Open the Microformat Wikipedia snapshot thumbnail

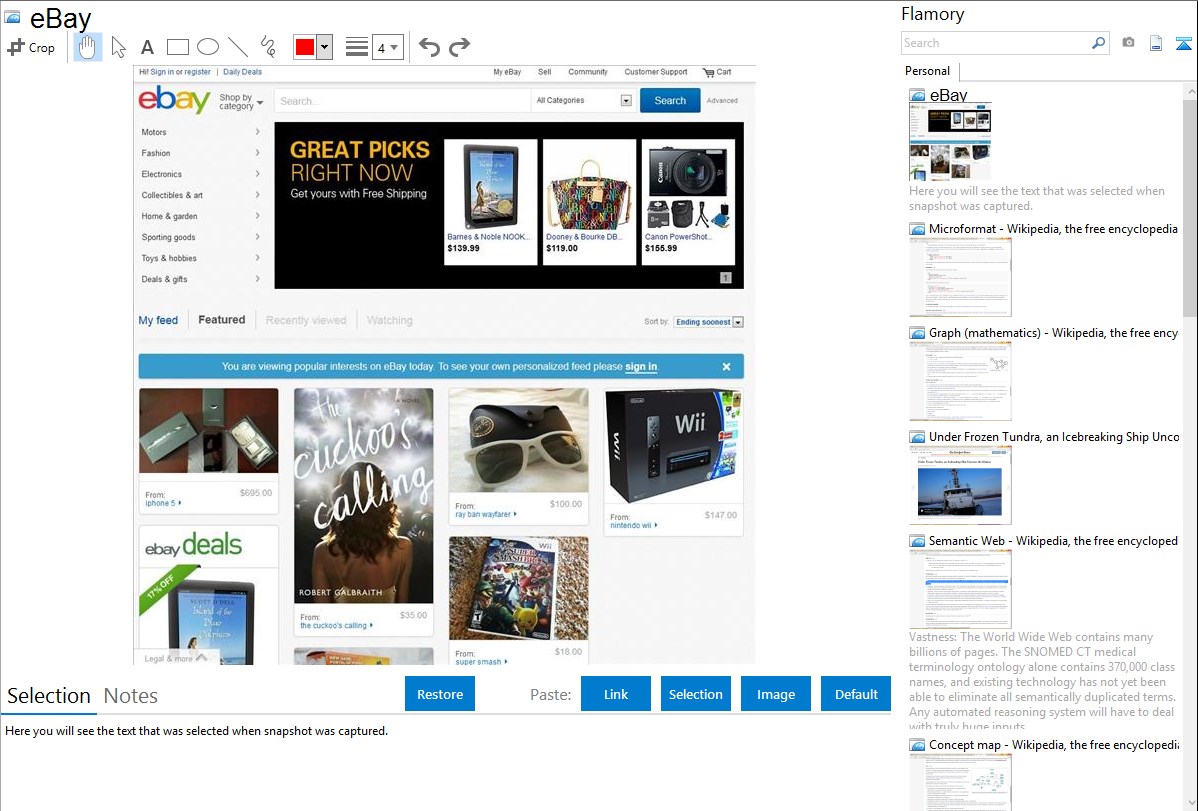tap(960, 277)
